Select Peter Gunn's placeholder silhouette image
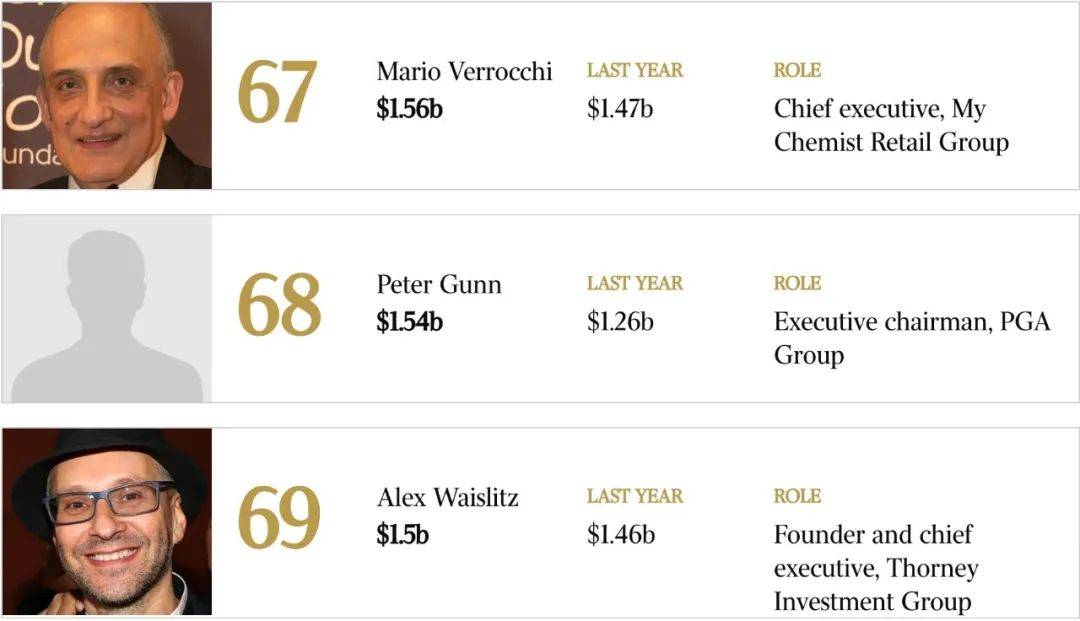The width and height of the screenshot is (1080, 621). 107,308
